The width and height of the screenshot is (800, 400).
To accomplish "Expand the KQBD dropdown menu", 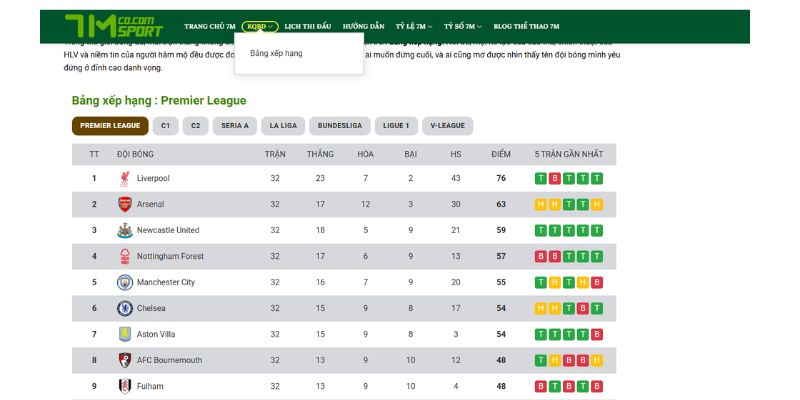I will (260, 27).
